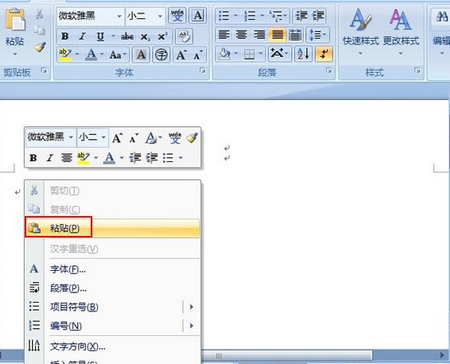The height and width of the screenshot is (364, 450).
Task: Toggle Italic in the ribbon font group
Action: pos(82,36)
